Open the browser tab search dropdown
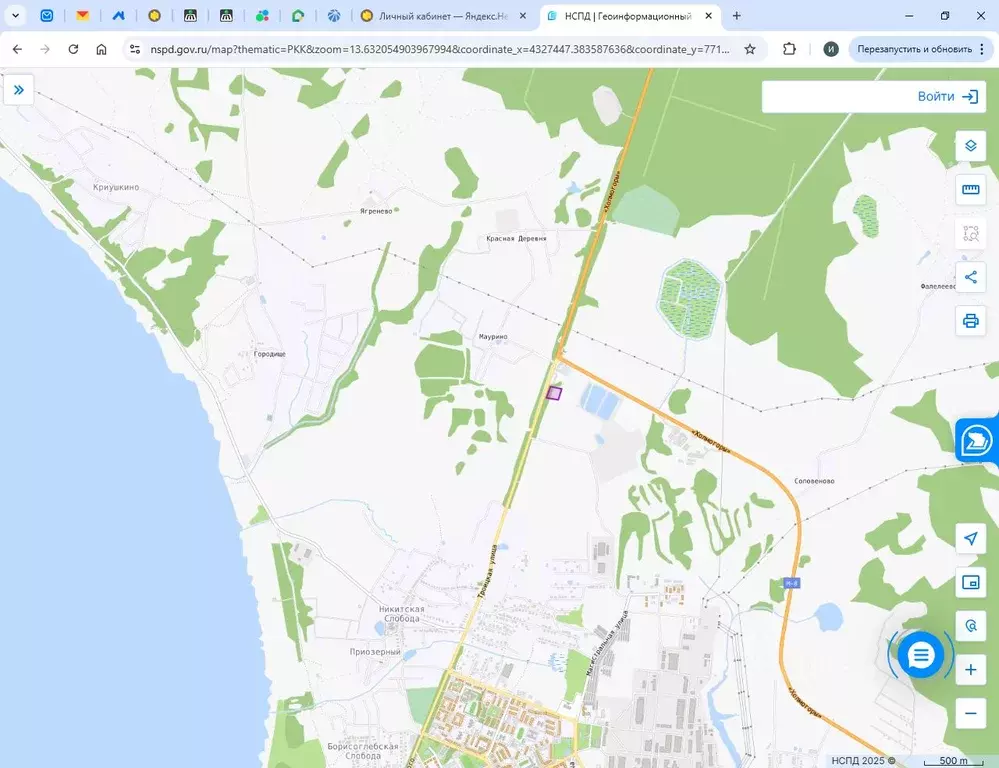 [16, 16]
